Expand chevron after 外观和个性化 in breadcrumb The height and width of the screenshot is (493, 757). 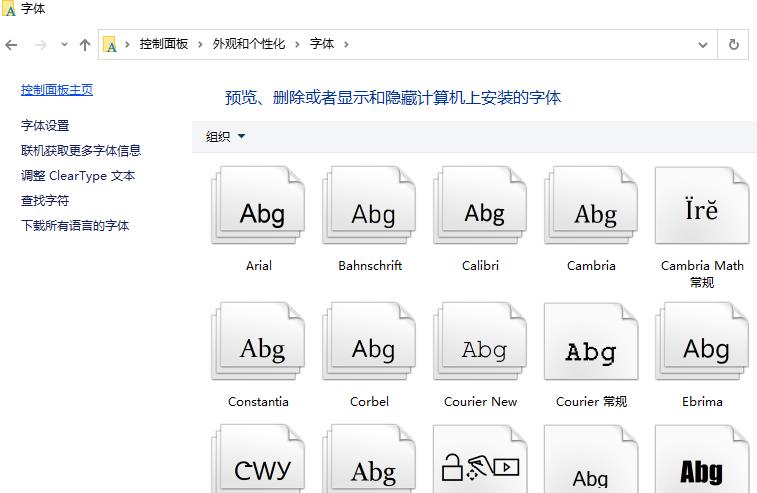click(297, 44)
